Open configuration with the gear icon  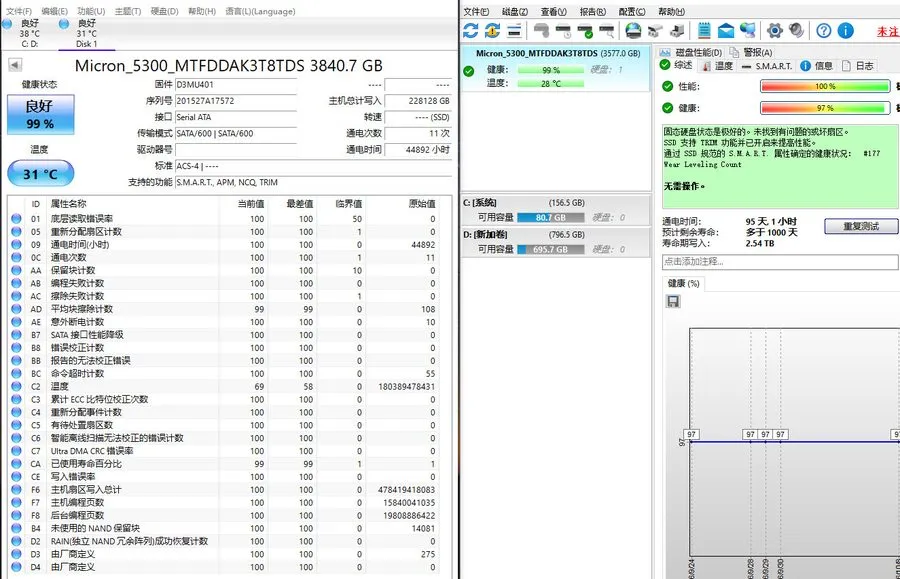coord(774,30)
